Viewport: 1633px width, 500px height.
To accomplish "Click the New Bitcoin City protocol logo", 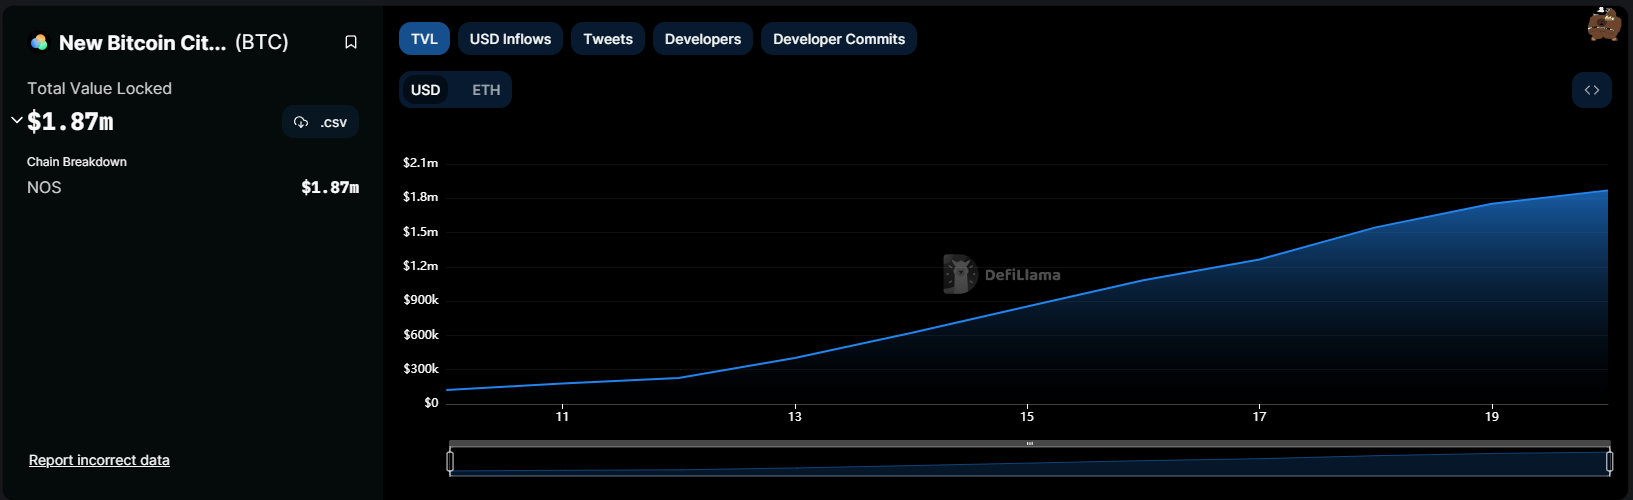I will [39, 42].
